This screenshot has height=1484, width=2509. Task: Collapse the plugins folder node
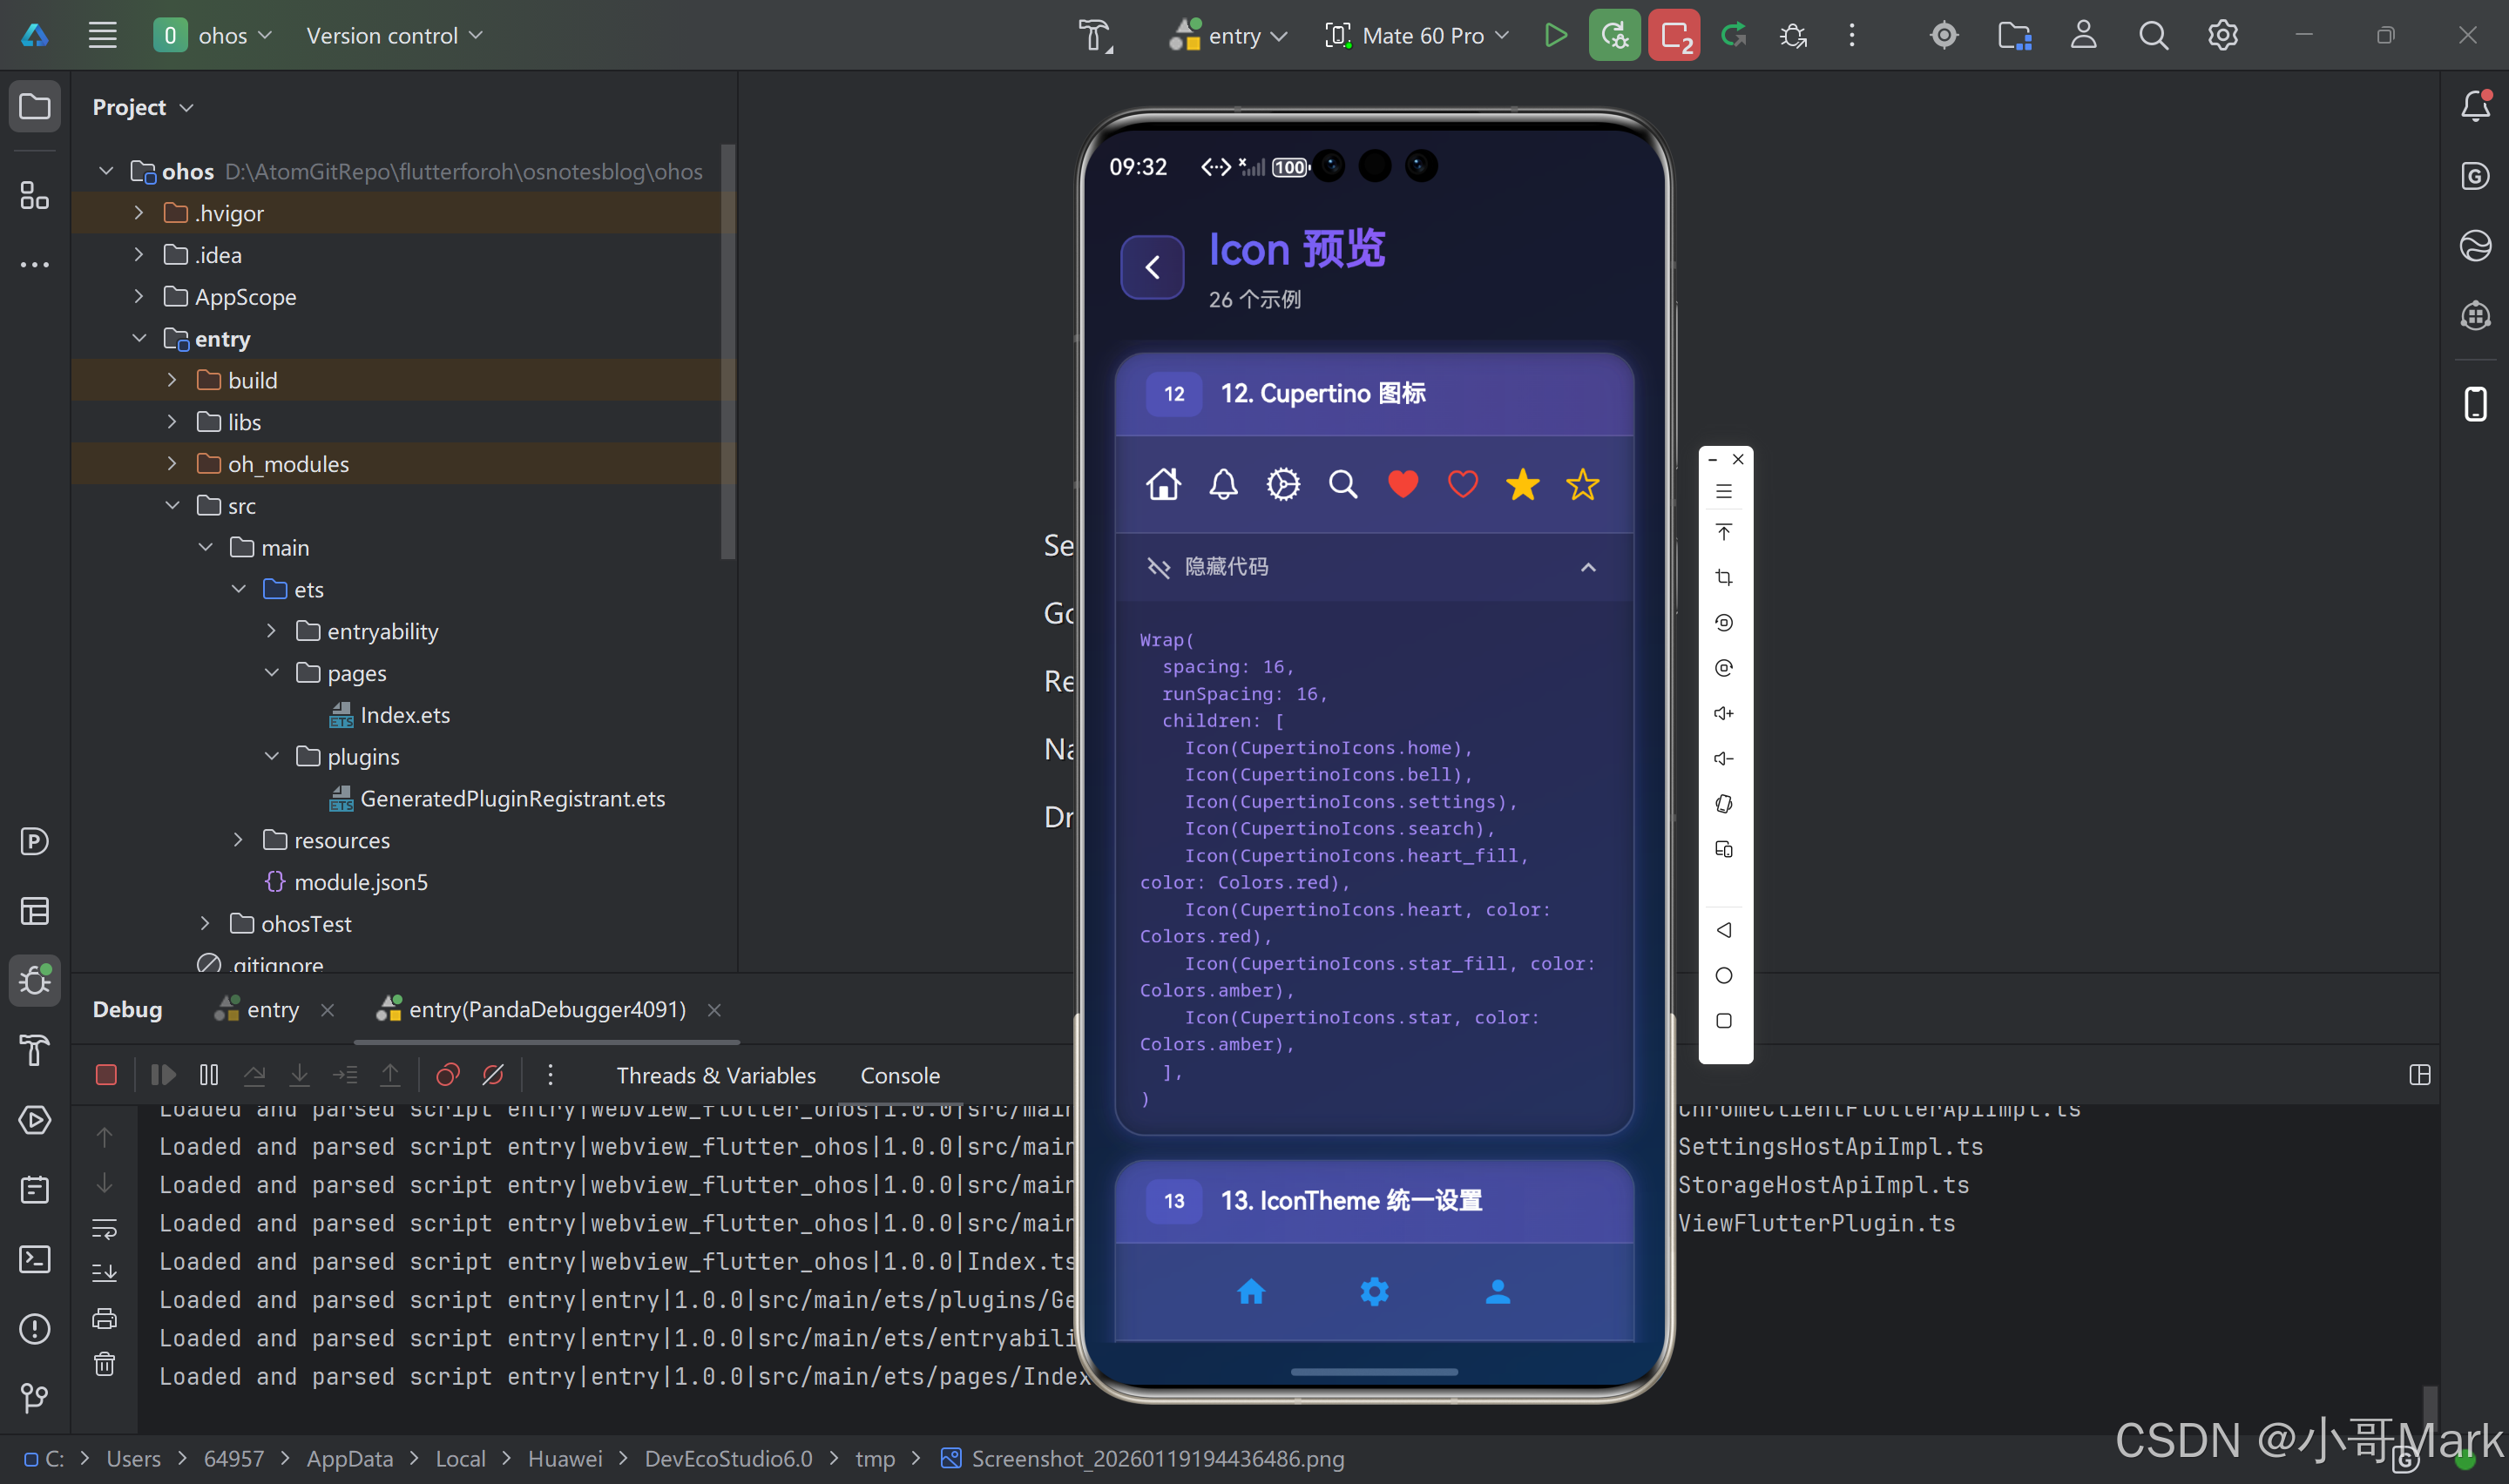pyautogui.click(x=272, y=756)
